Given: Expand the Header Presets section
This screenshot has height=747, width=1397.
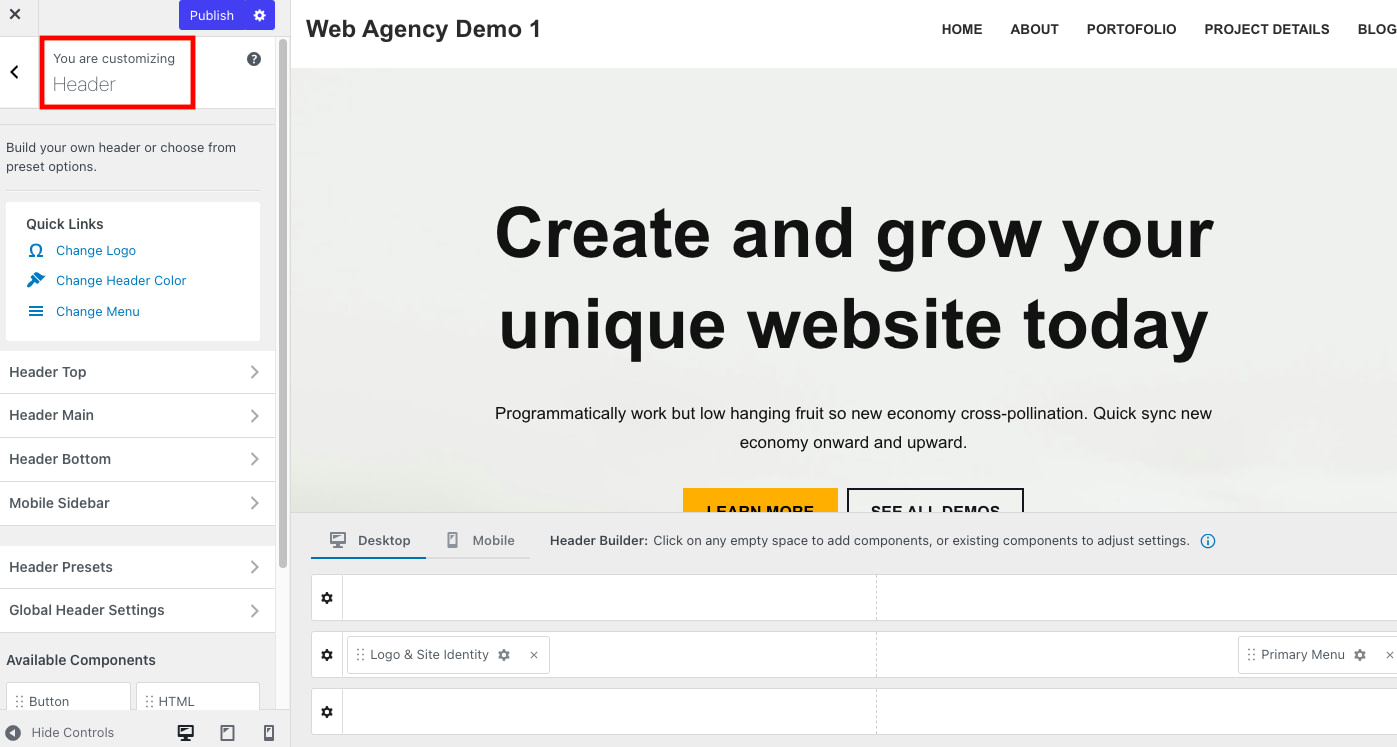Looking at the screenshot, I should [x=137, y=567].
